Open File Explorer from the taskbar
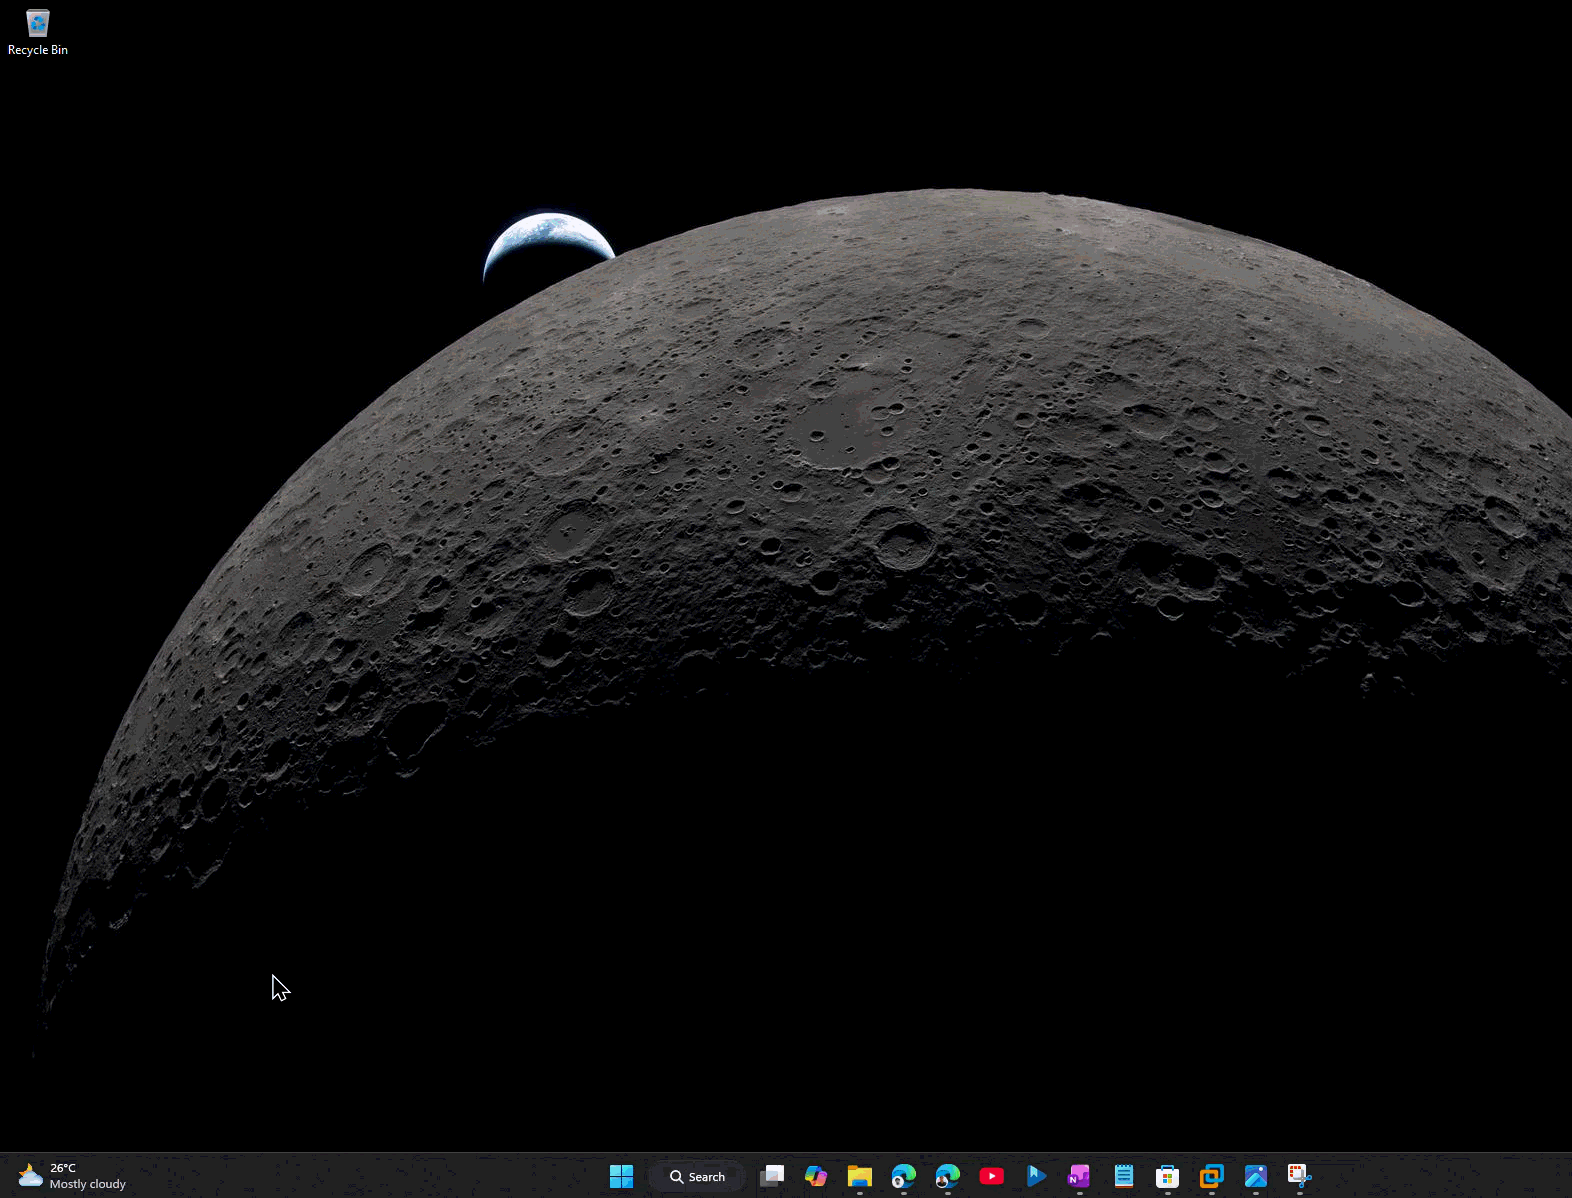 pyautogui.click(x=860, y=1176)
